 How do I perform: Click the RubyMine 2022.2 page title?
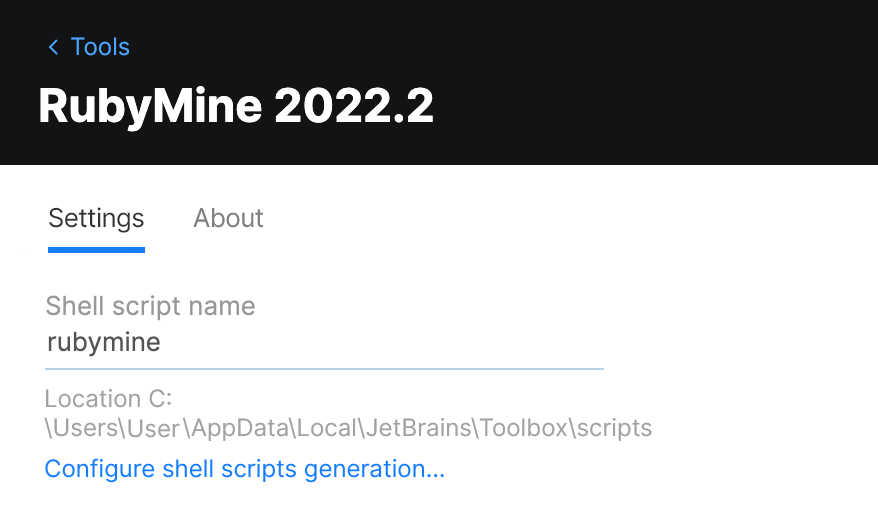[x=236, y=106]
